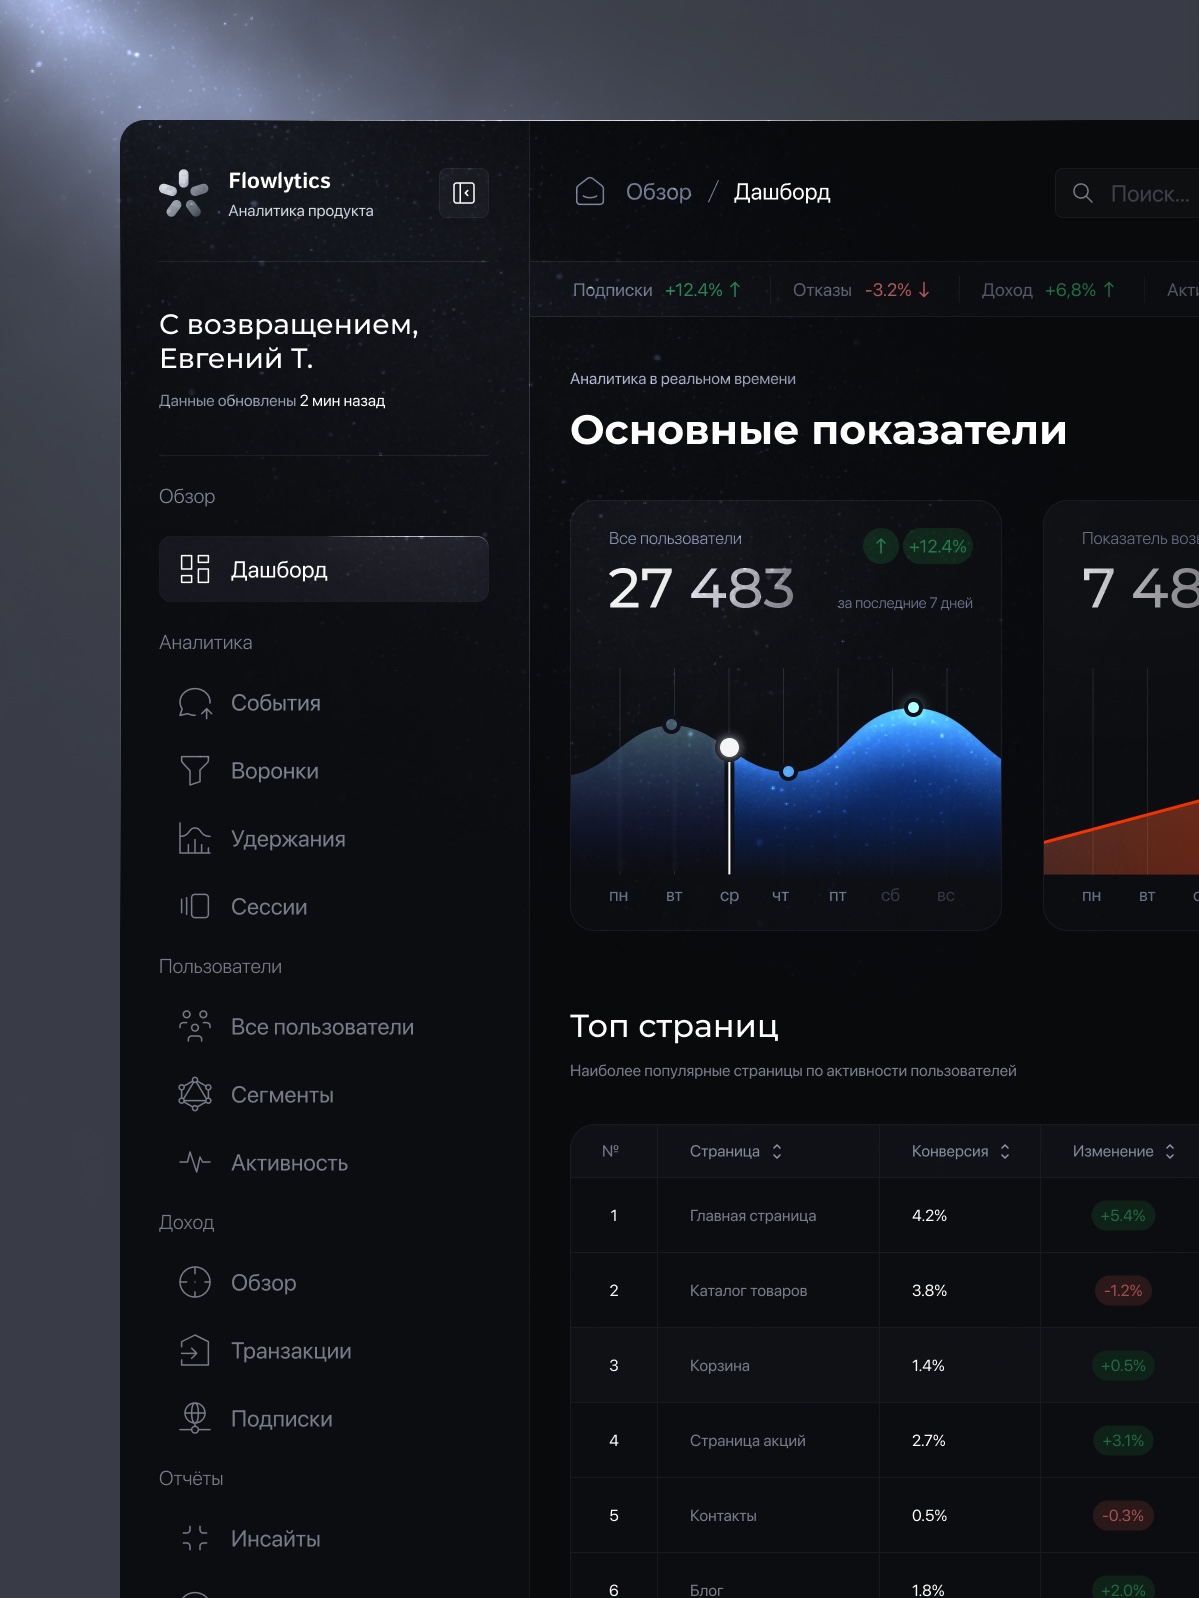Viewport: 1199px width, 1598px height.
Task: Click the пн label under the blue chart
Action: (x=619, y=896)
